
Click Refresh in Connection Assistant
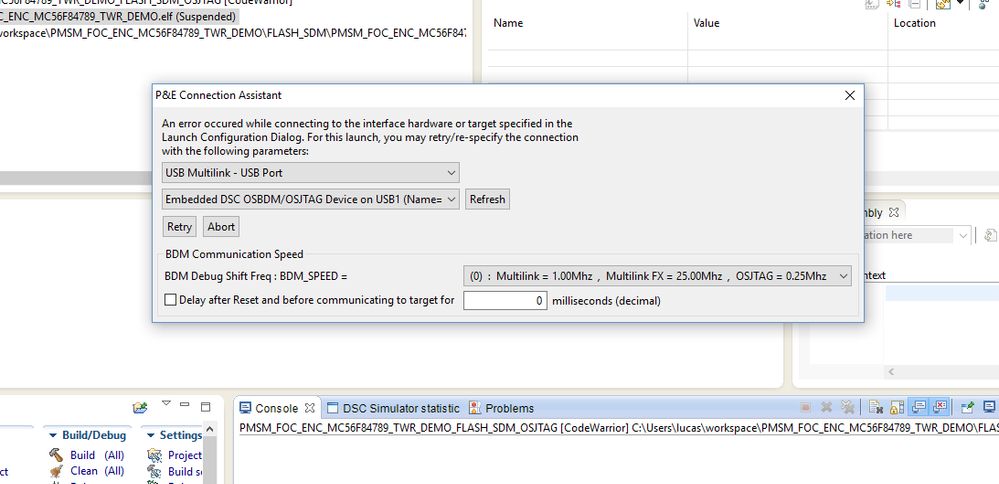click(x=487, y=199)
